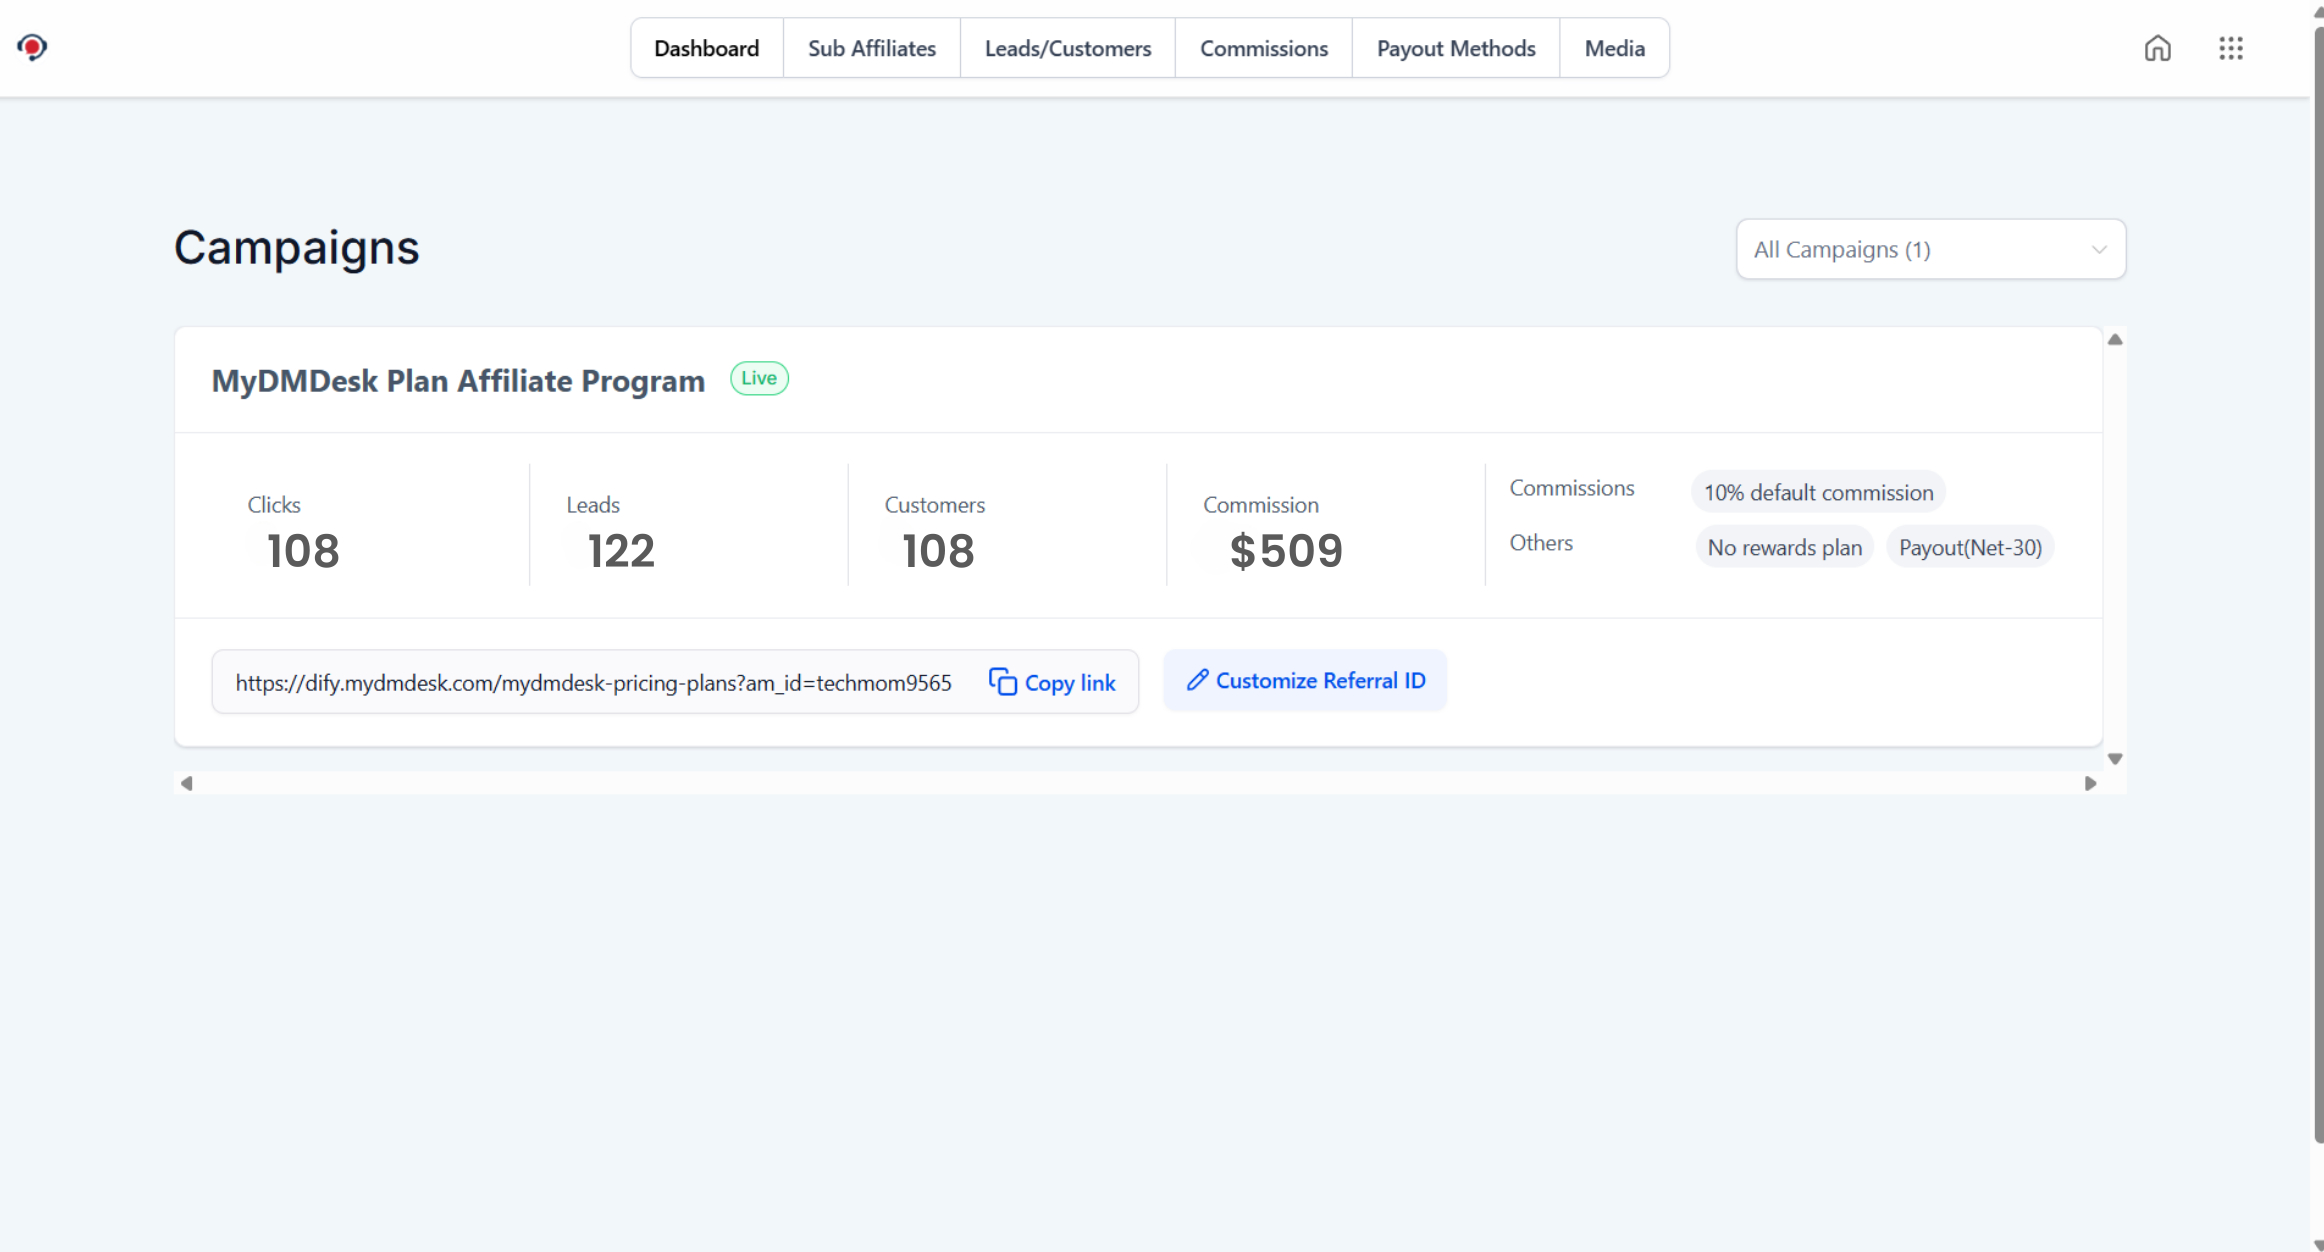
Task: Click the Commissions label in the card
Action: pos(1572,488)
